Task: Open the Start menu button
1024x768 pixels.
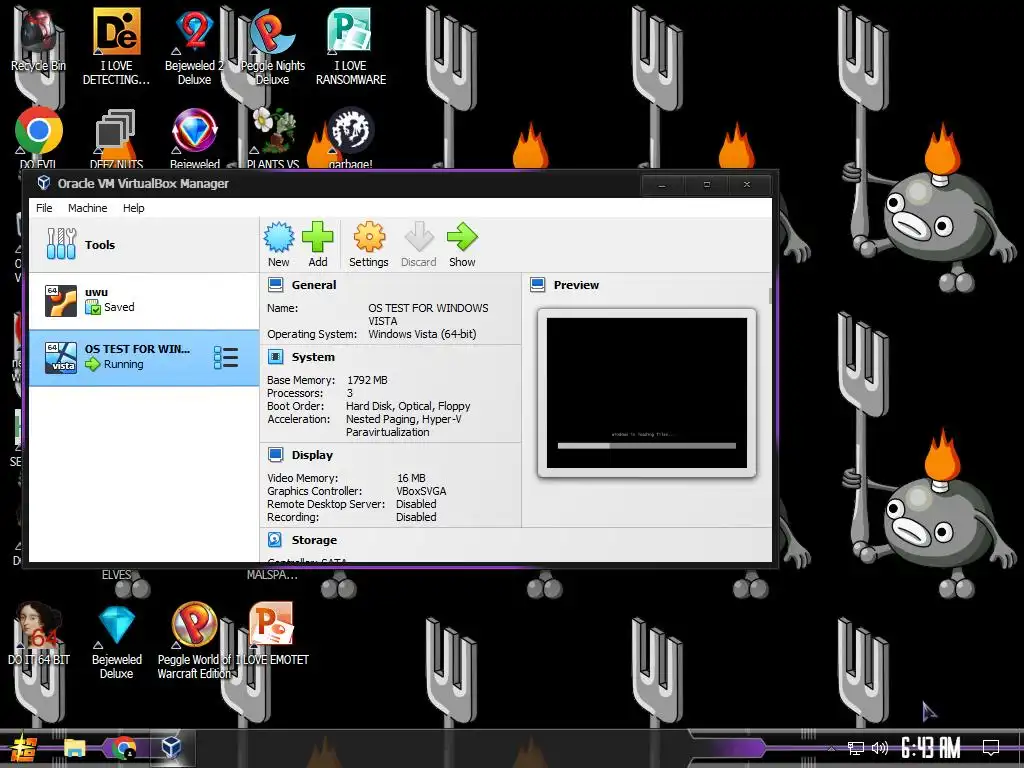Action: 24,748
